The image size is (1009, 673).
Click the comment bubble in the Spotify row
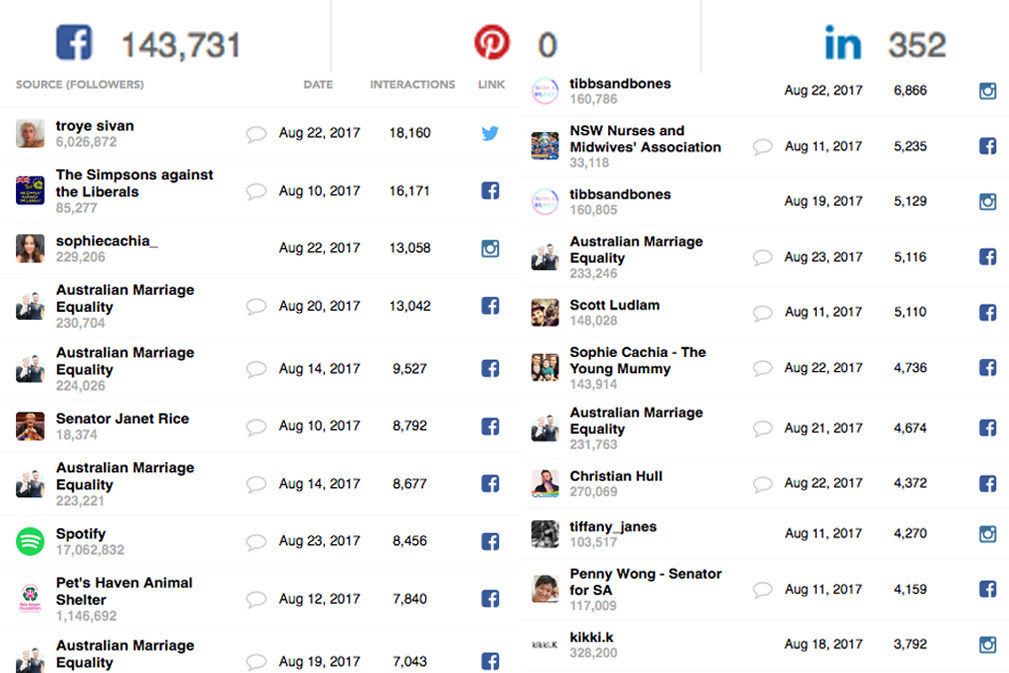(x=256, y=542)
